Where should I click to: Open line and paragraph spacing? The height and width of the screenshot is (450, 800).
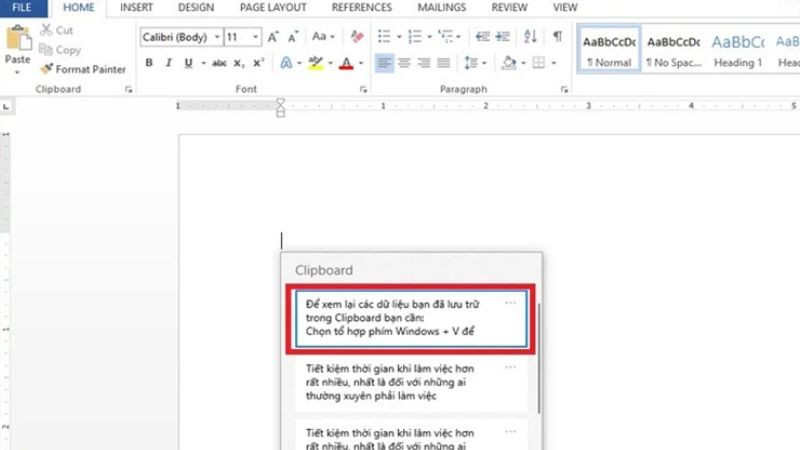coord(471,63)
